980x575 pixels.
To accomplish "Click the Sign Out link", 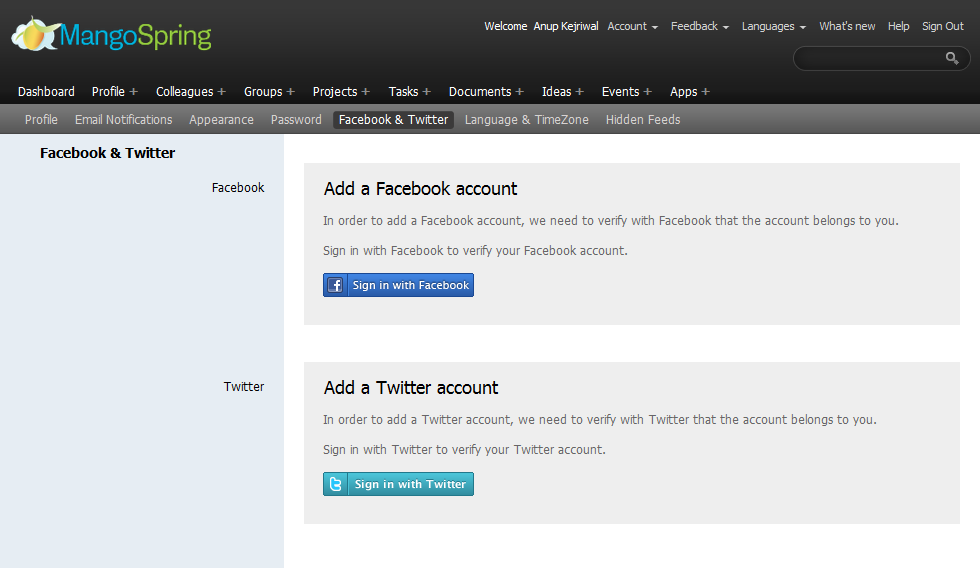I will (942, 26).
